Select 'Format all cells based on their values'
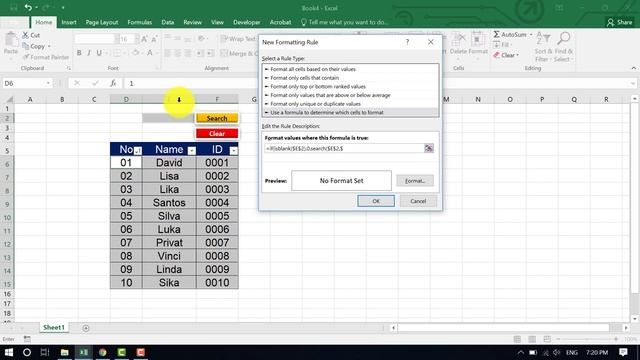Image resolution: width=640 pixels, height=360 pixels. [313, 69]
